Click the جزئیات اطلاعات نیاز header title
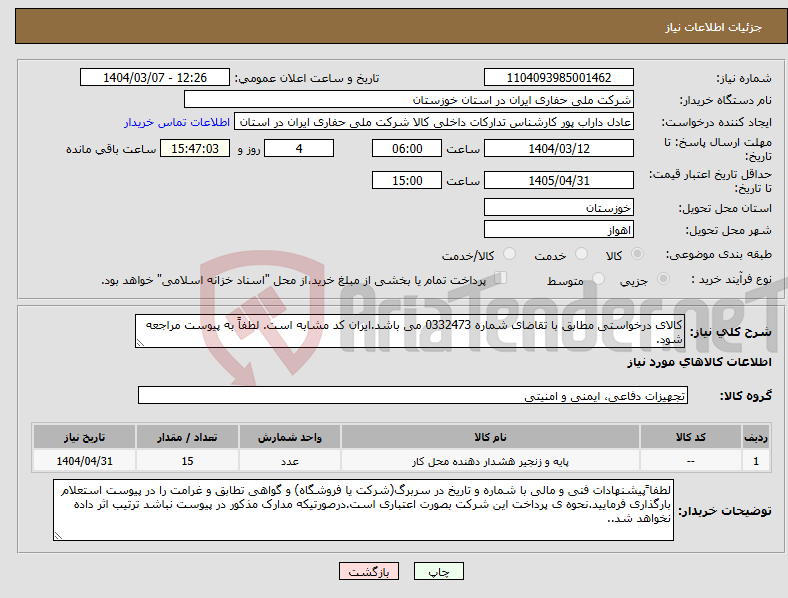 [714, 27]
